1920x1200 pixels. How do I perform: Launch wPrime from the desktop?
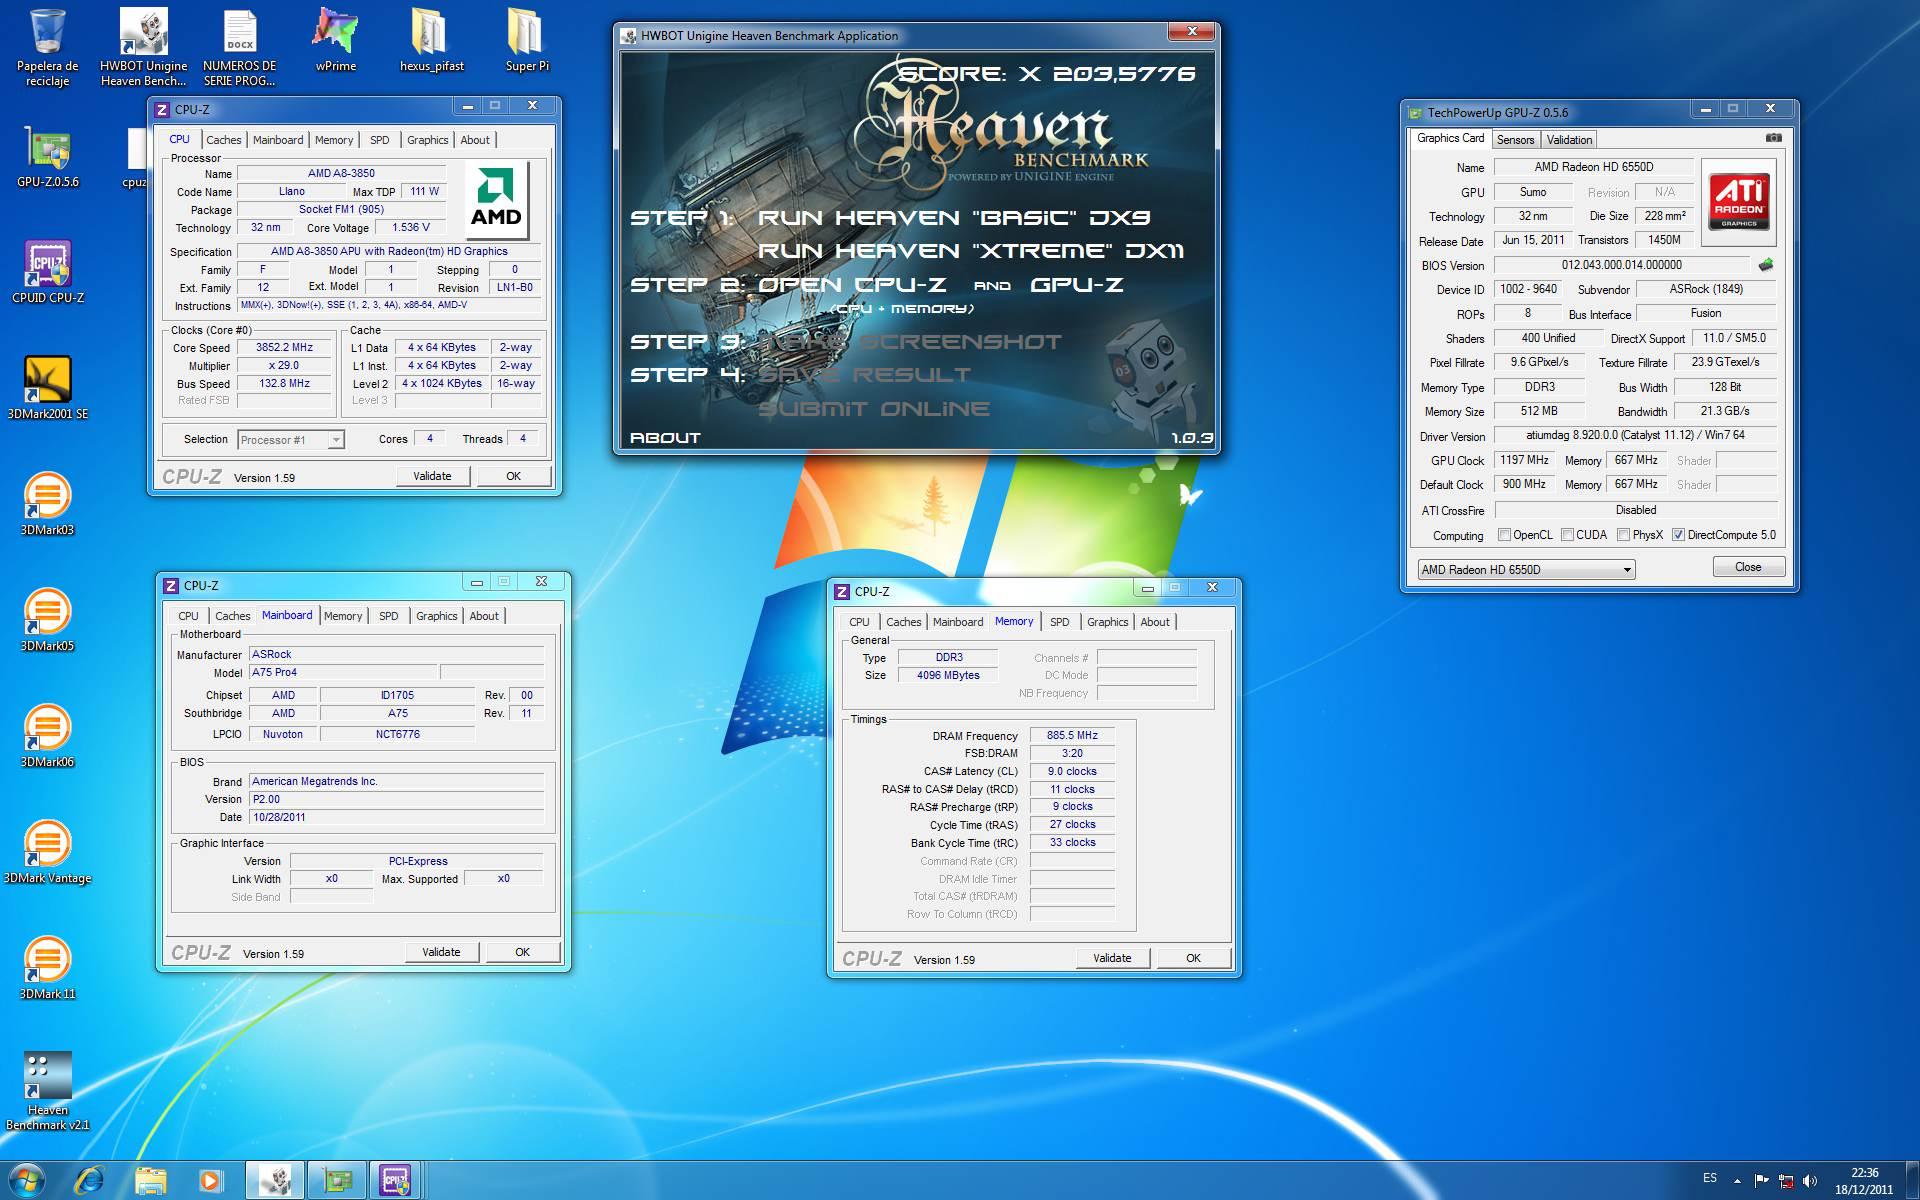pos(335,40)
